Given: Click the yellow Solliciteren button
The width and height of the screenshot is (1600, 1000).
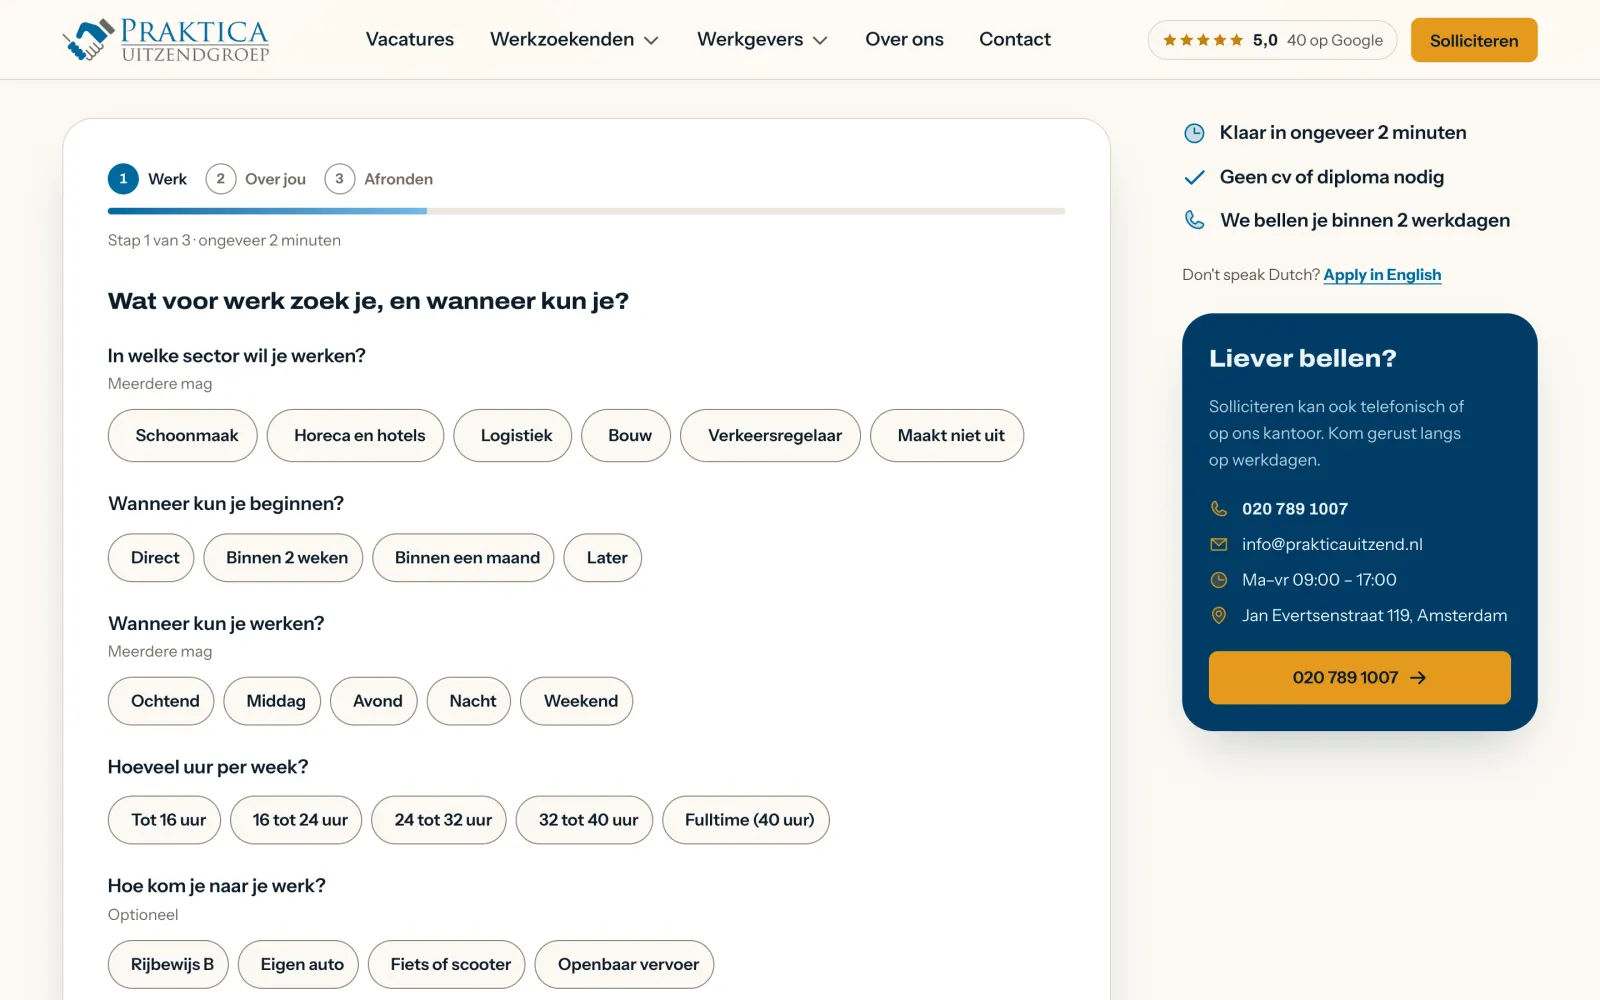Looking at the screenshot, I should [x=1474, y=40].
